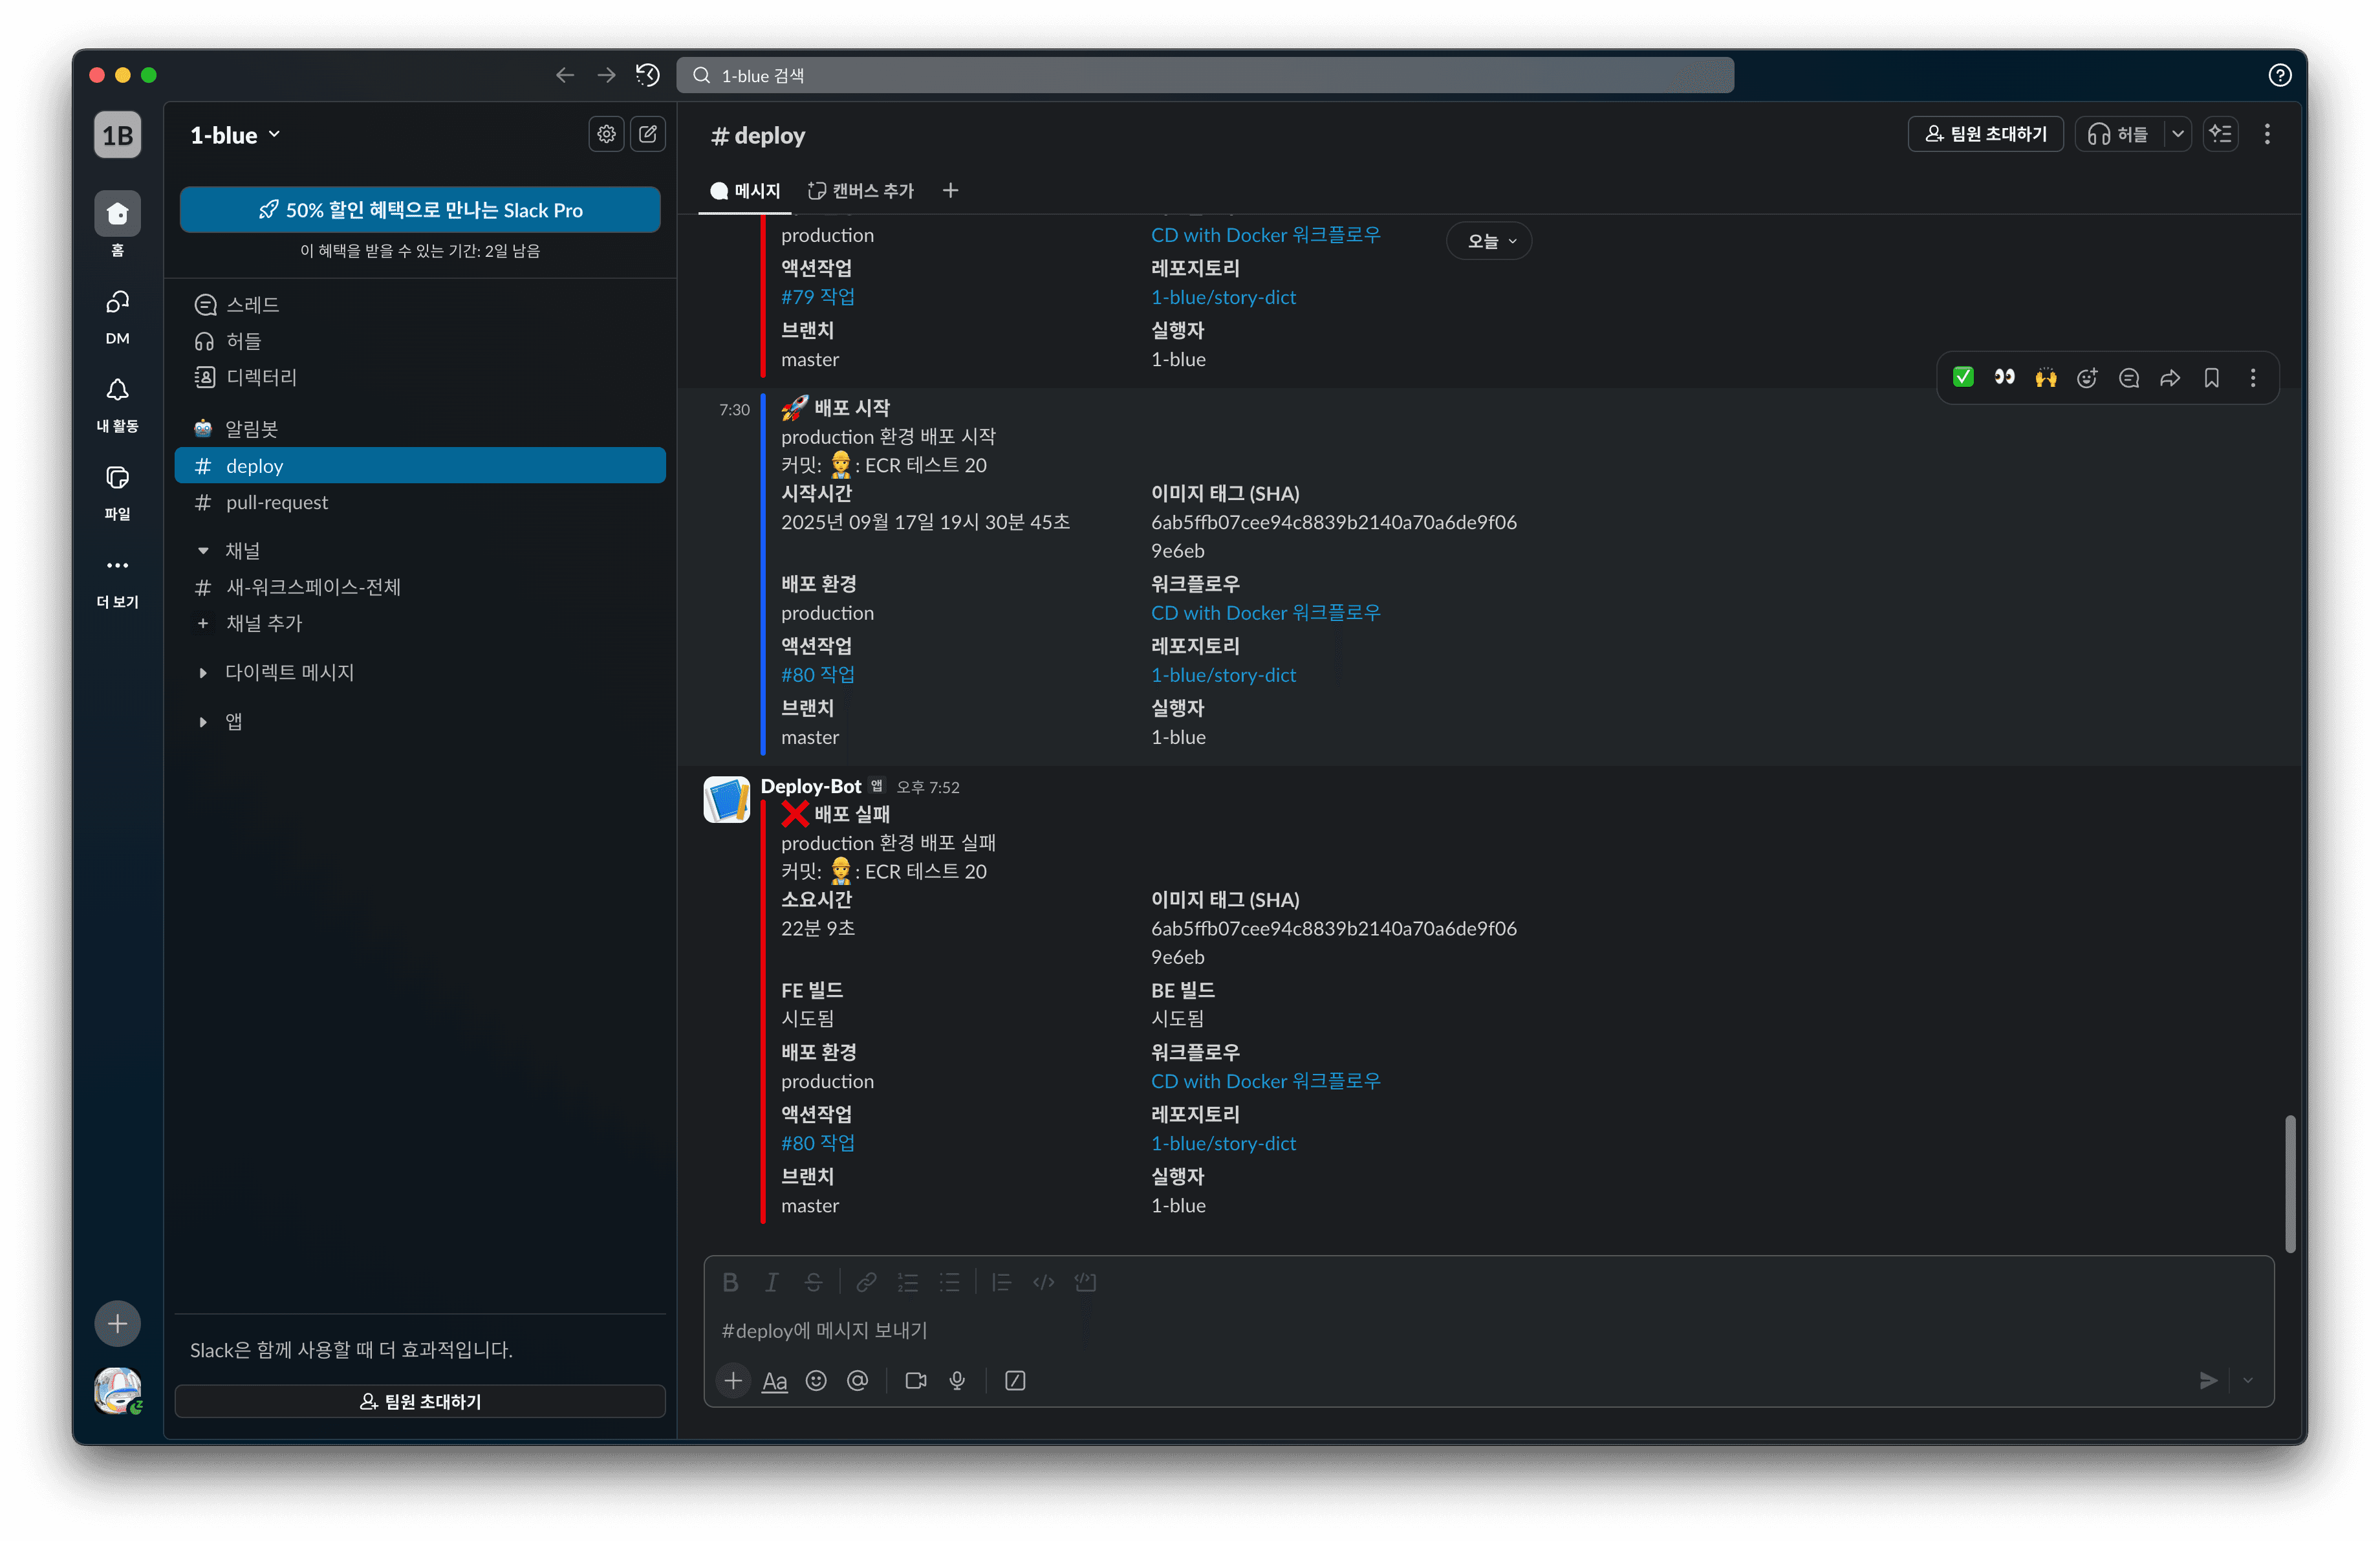Open the #80 작업 link in failed deploy
Image resolution: width=2380 pixels, height=1541 pixels.
coord(817,1143)
